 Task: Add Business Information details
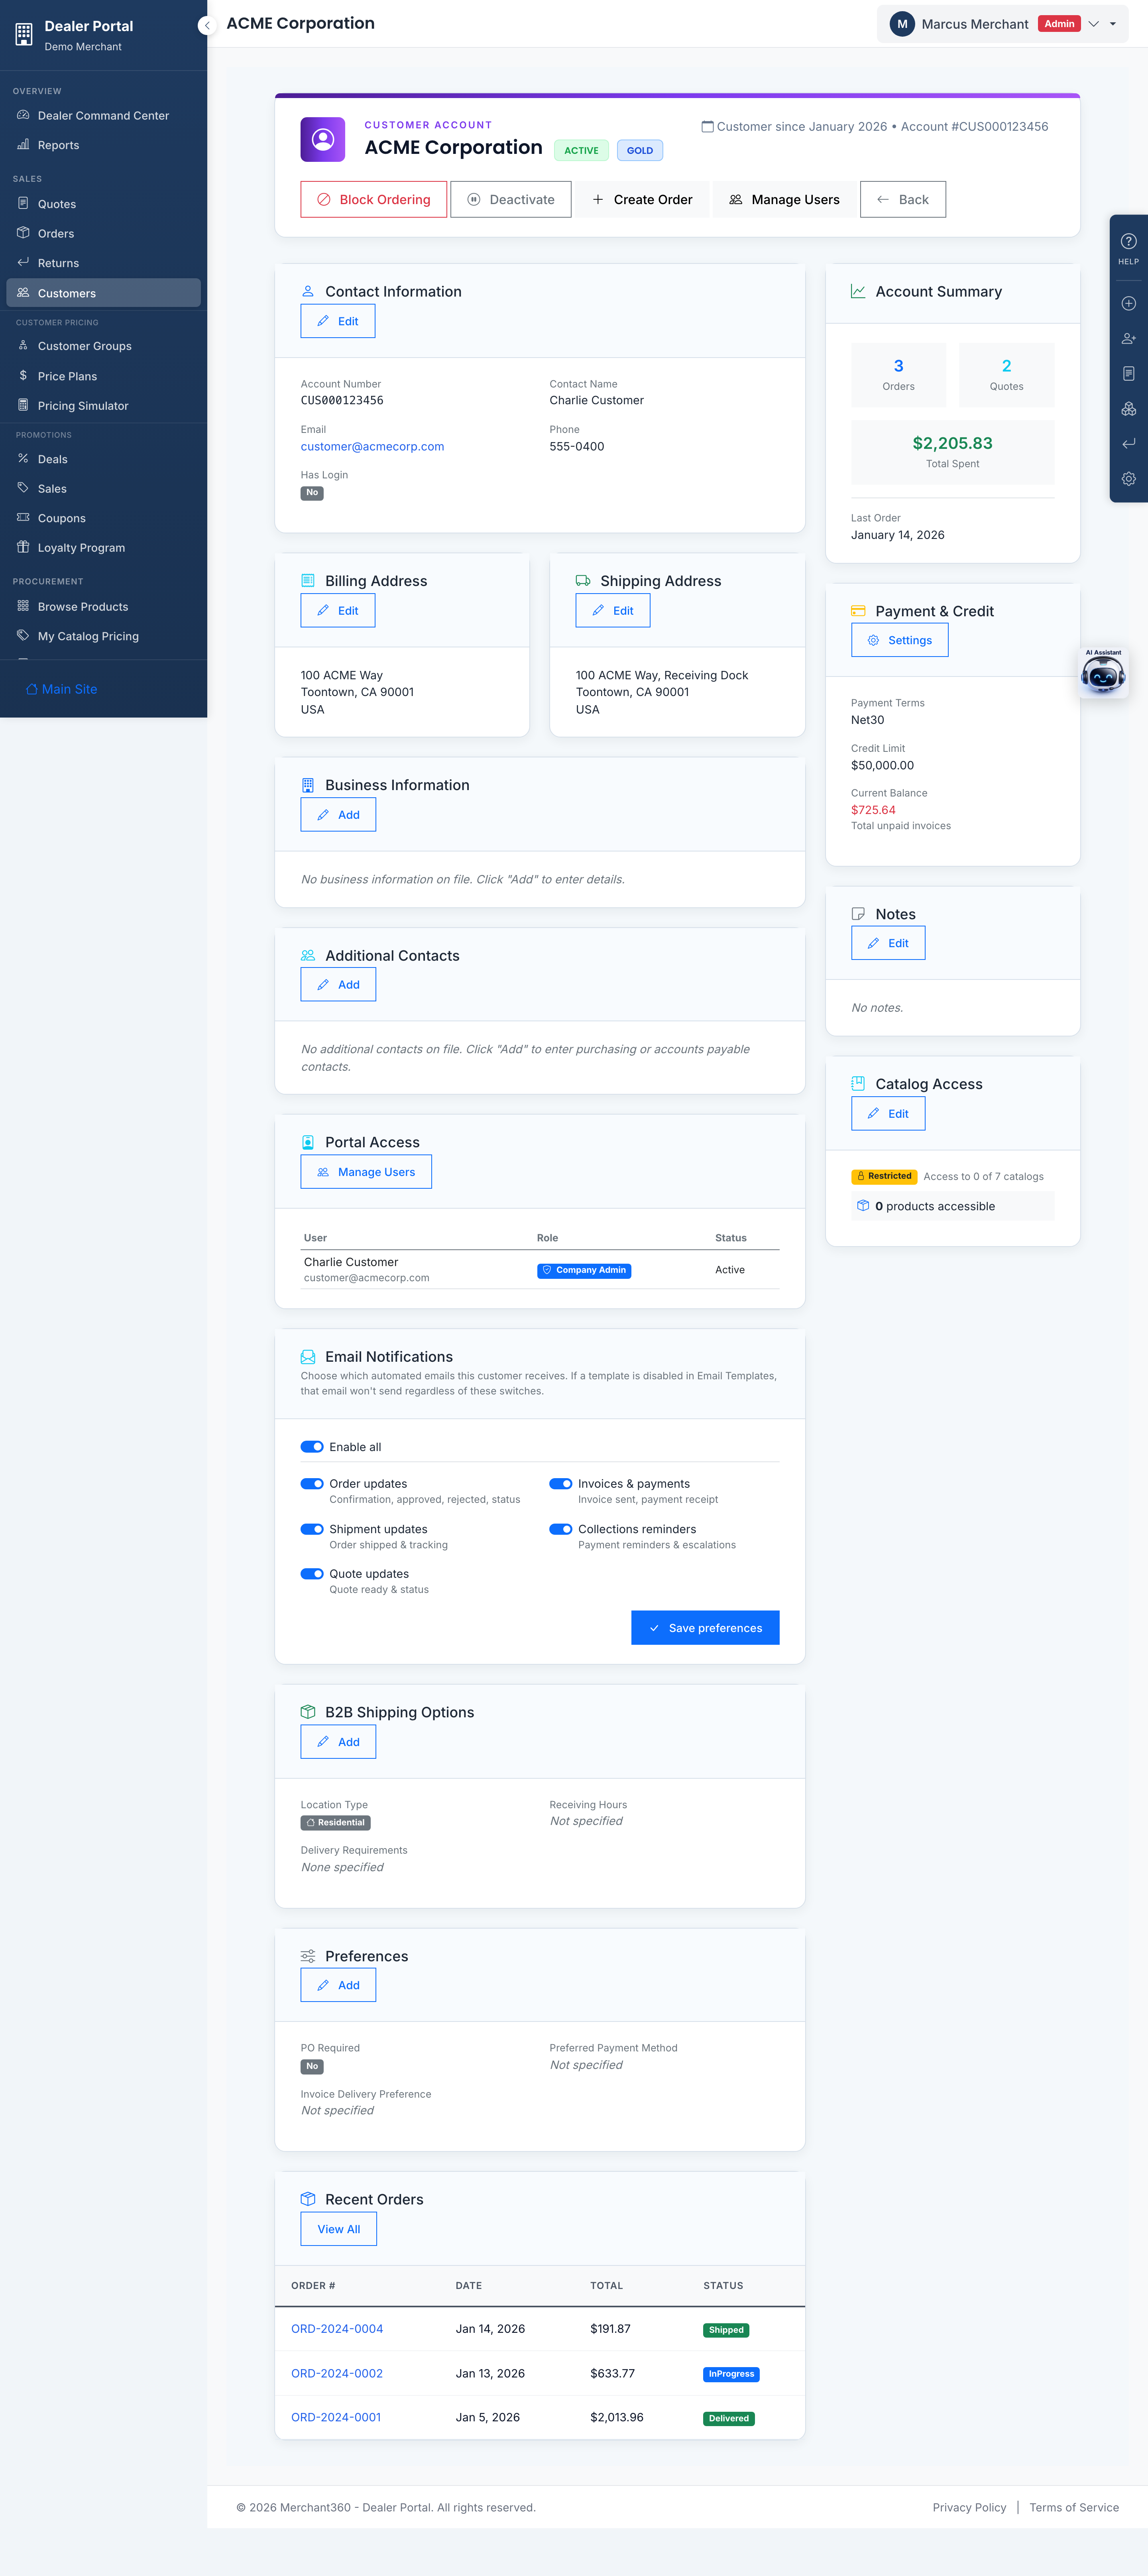pos(338,815)
